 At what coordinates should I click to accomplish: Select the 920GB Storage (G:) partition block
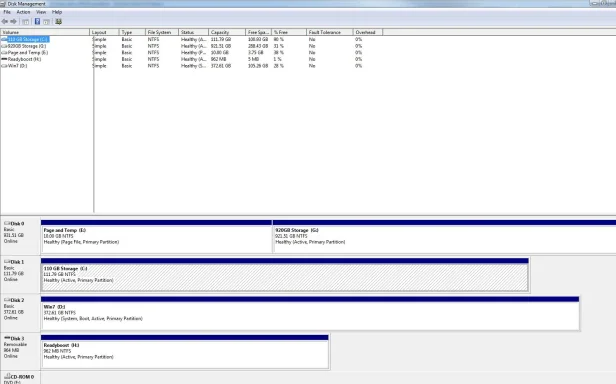click(444, 237)
